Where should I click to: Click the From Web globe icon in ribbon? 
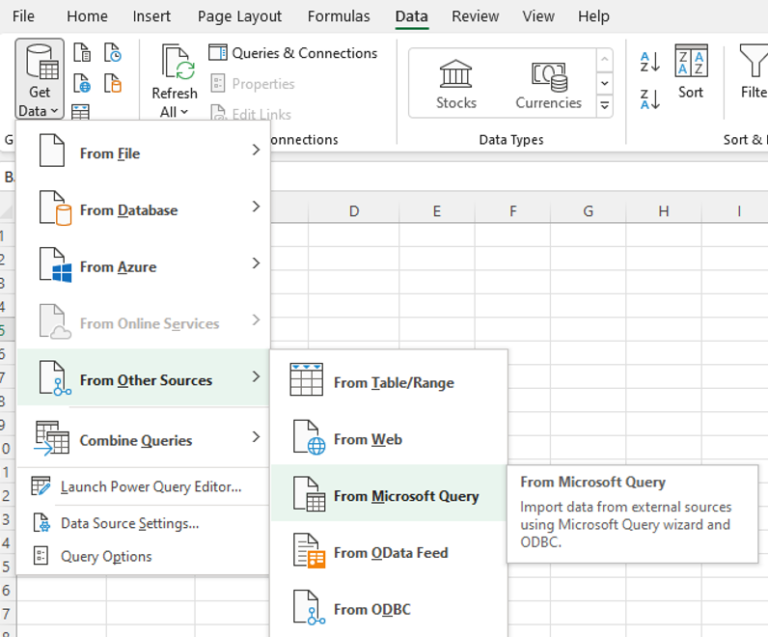pyautogui.click(x=82, y=83)
